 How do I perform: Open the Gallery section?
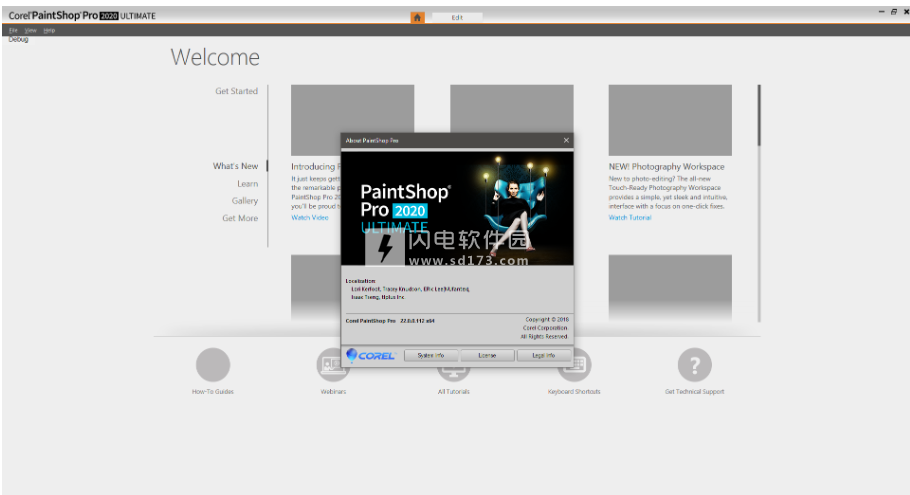point(245,201)
